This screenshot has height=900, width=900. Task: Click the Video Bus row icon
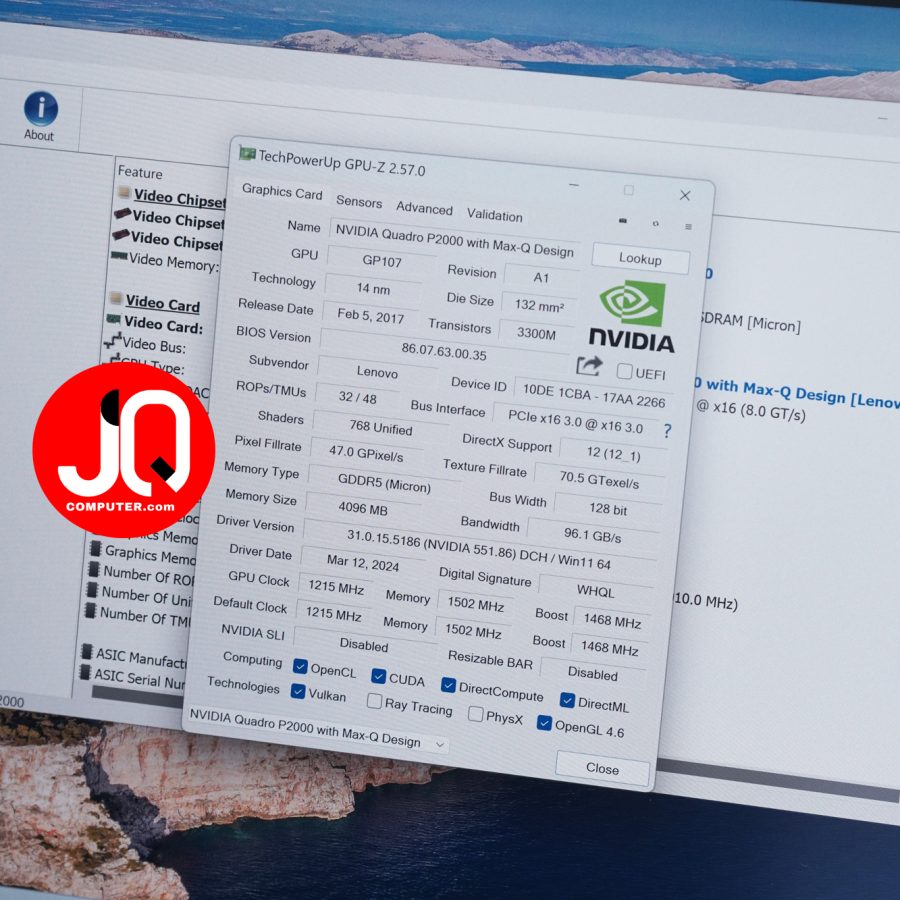[x=113, y=340]
